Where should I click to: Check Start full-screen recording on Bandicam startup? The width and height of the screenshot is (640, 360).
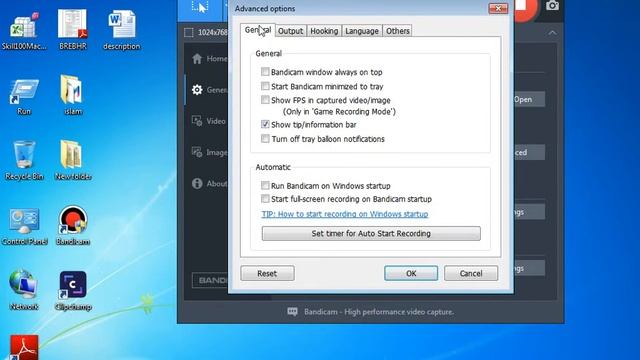pos(265,199)
